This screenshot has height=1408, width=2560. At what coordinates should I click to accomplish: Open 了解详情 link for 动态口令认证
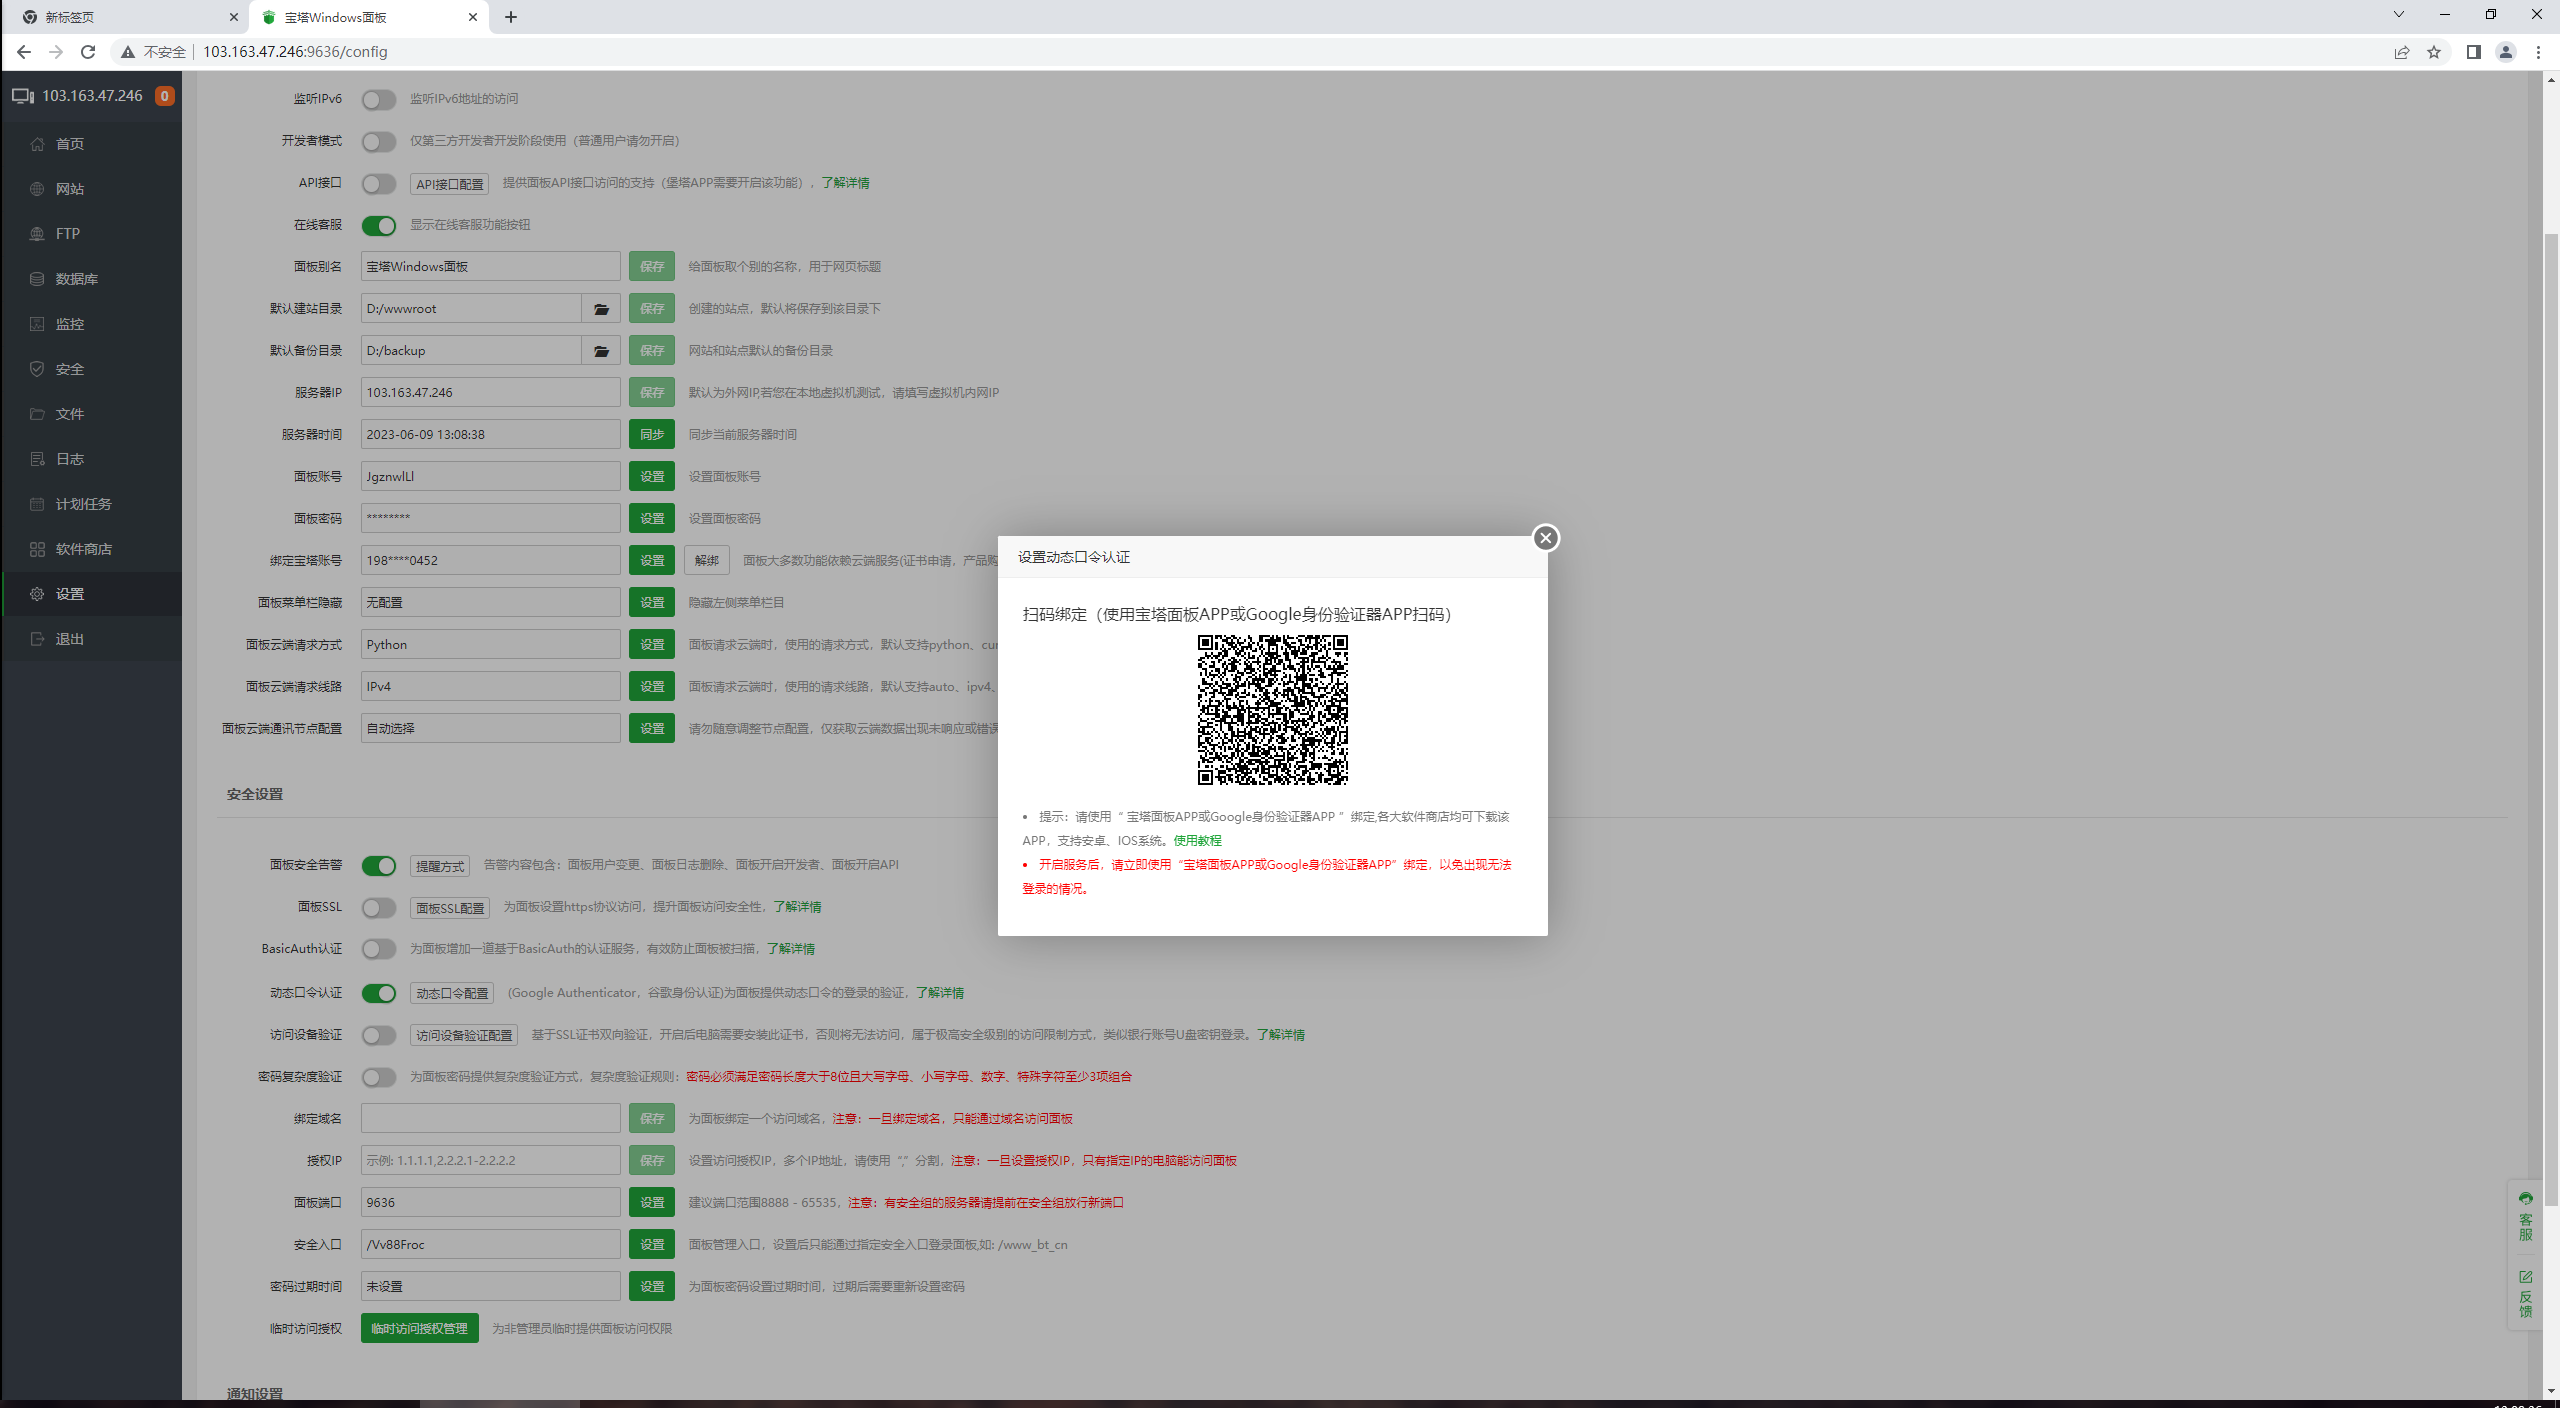tap(940, 993)
